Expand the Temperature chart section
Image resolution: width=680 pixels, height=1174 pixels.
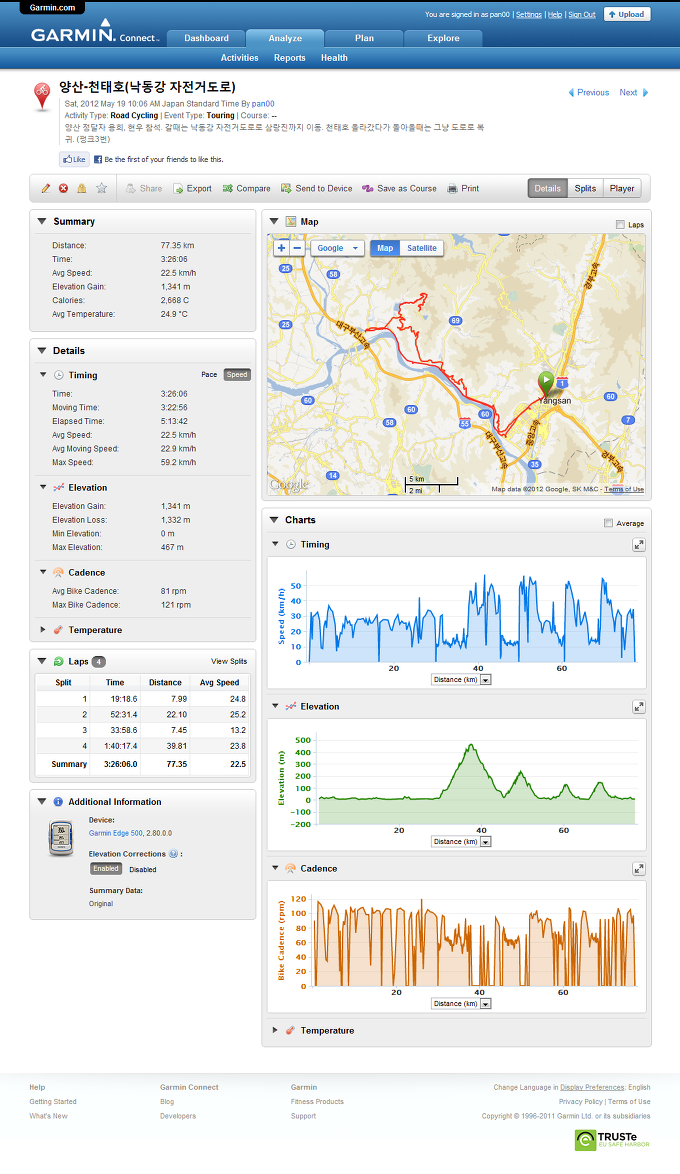click(x=275, y=1030)
